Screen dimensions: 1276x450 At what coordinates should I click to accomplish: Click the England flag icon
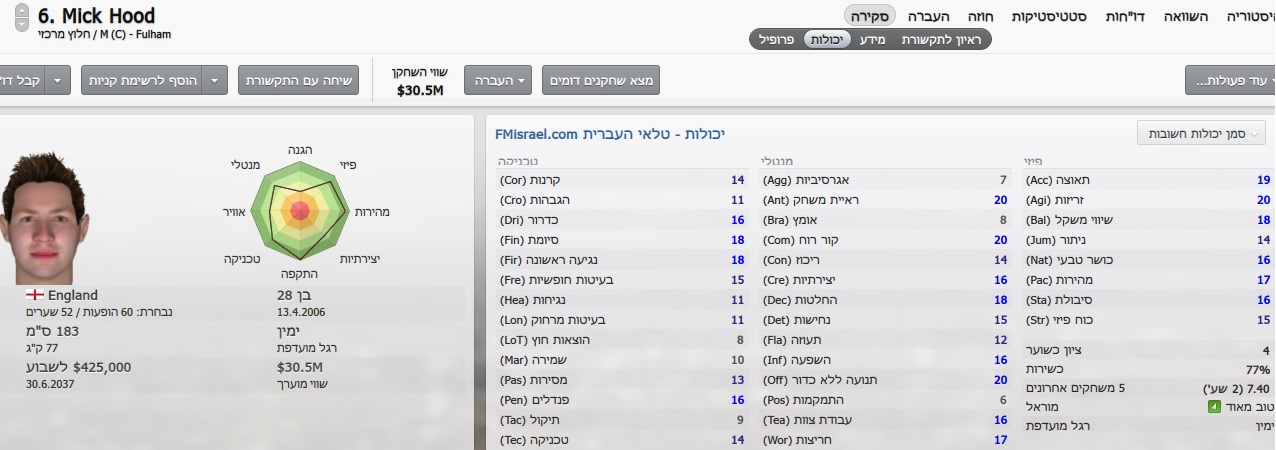34,295
